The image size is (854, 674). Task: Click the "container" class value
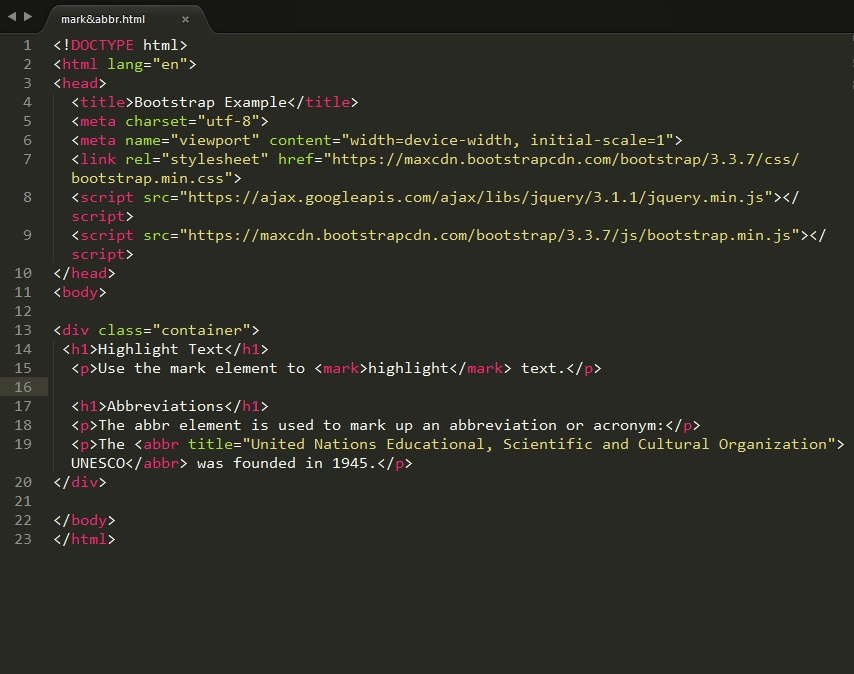click(x=201, y=330)
